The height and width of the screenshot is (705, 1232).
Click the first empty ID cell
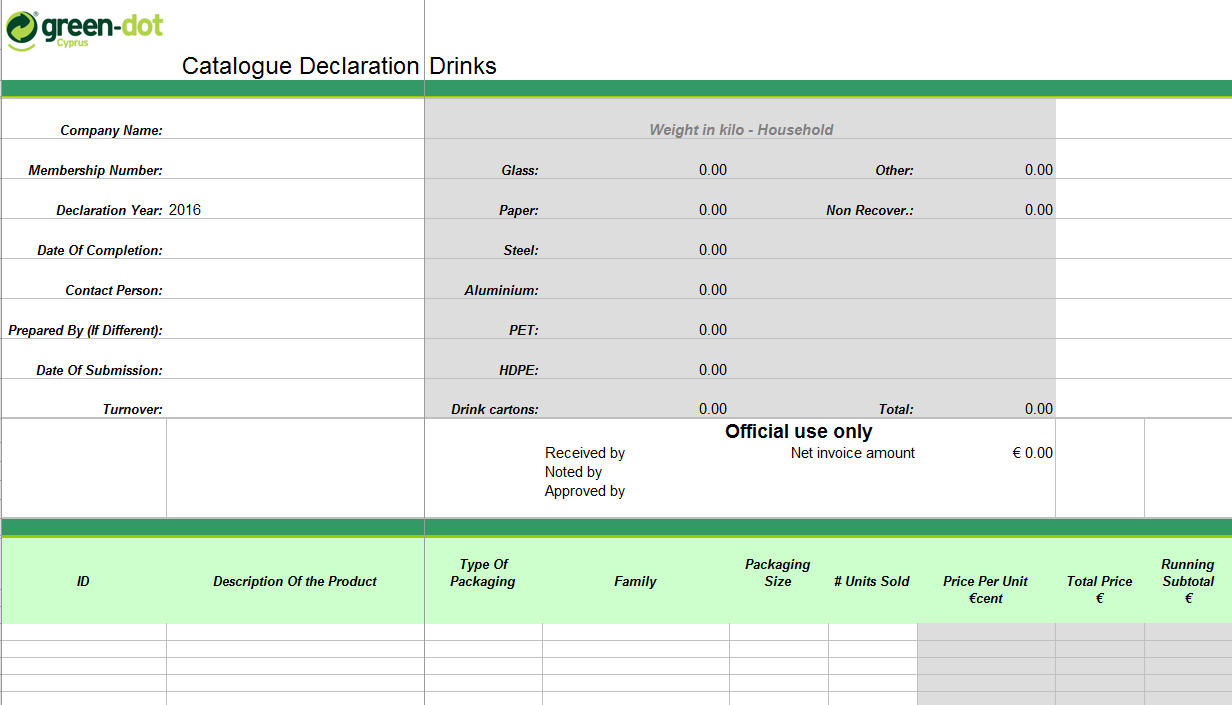[84, 632]
